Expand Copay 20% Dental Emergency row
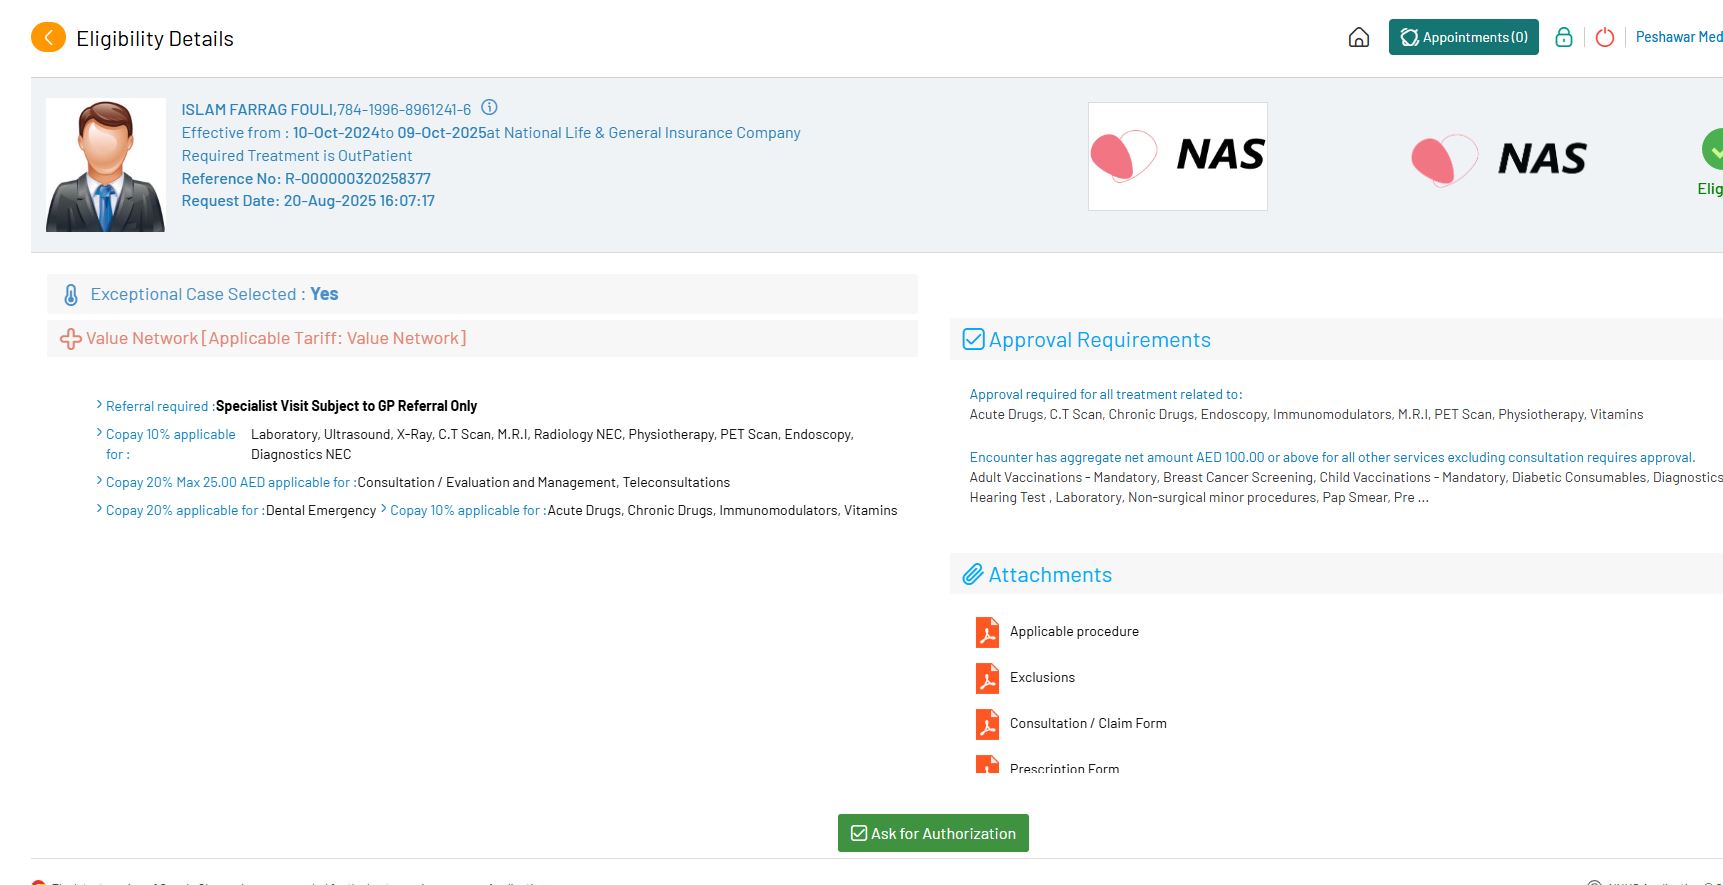The width and height of the screenshot is (1723, 885). tap(99, 508)
